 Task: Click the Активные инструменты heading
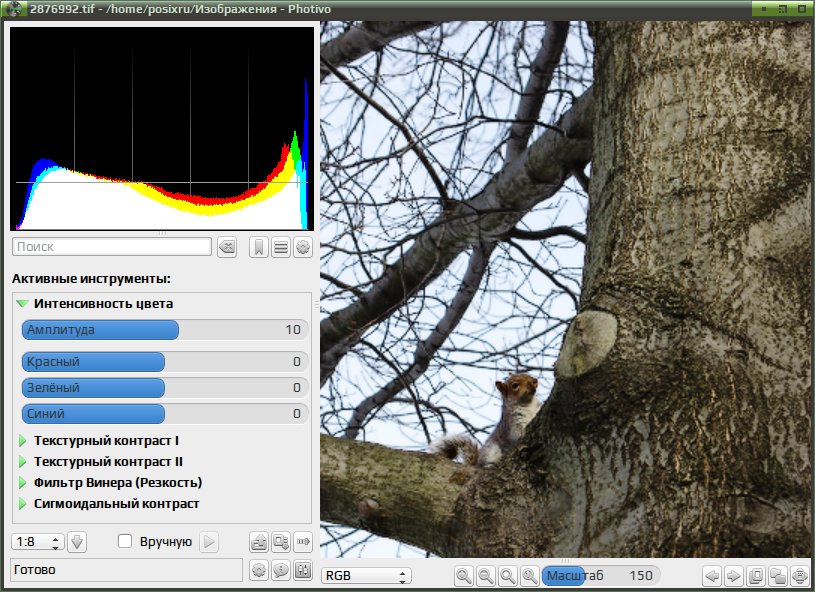[x=91, y=279]
